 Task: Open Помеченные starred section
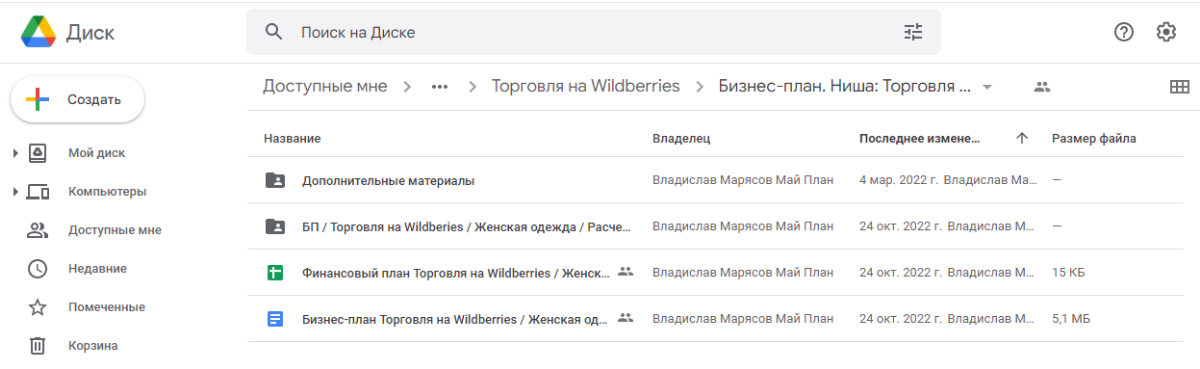(x=106, y=307)
